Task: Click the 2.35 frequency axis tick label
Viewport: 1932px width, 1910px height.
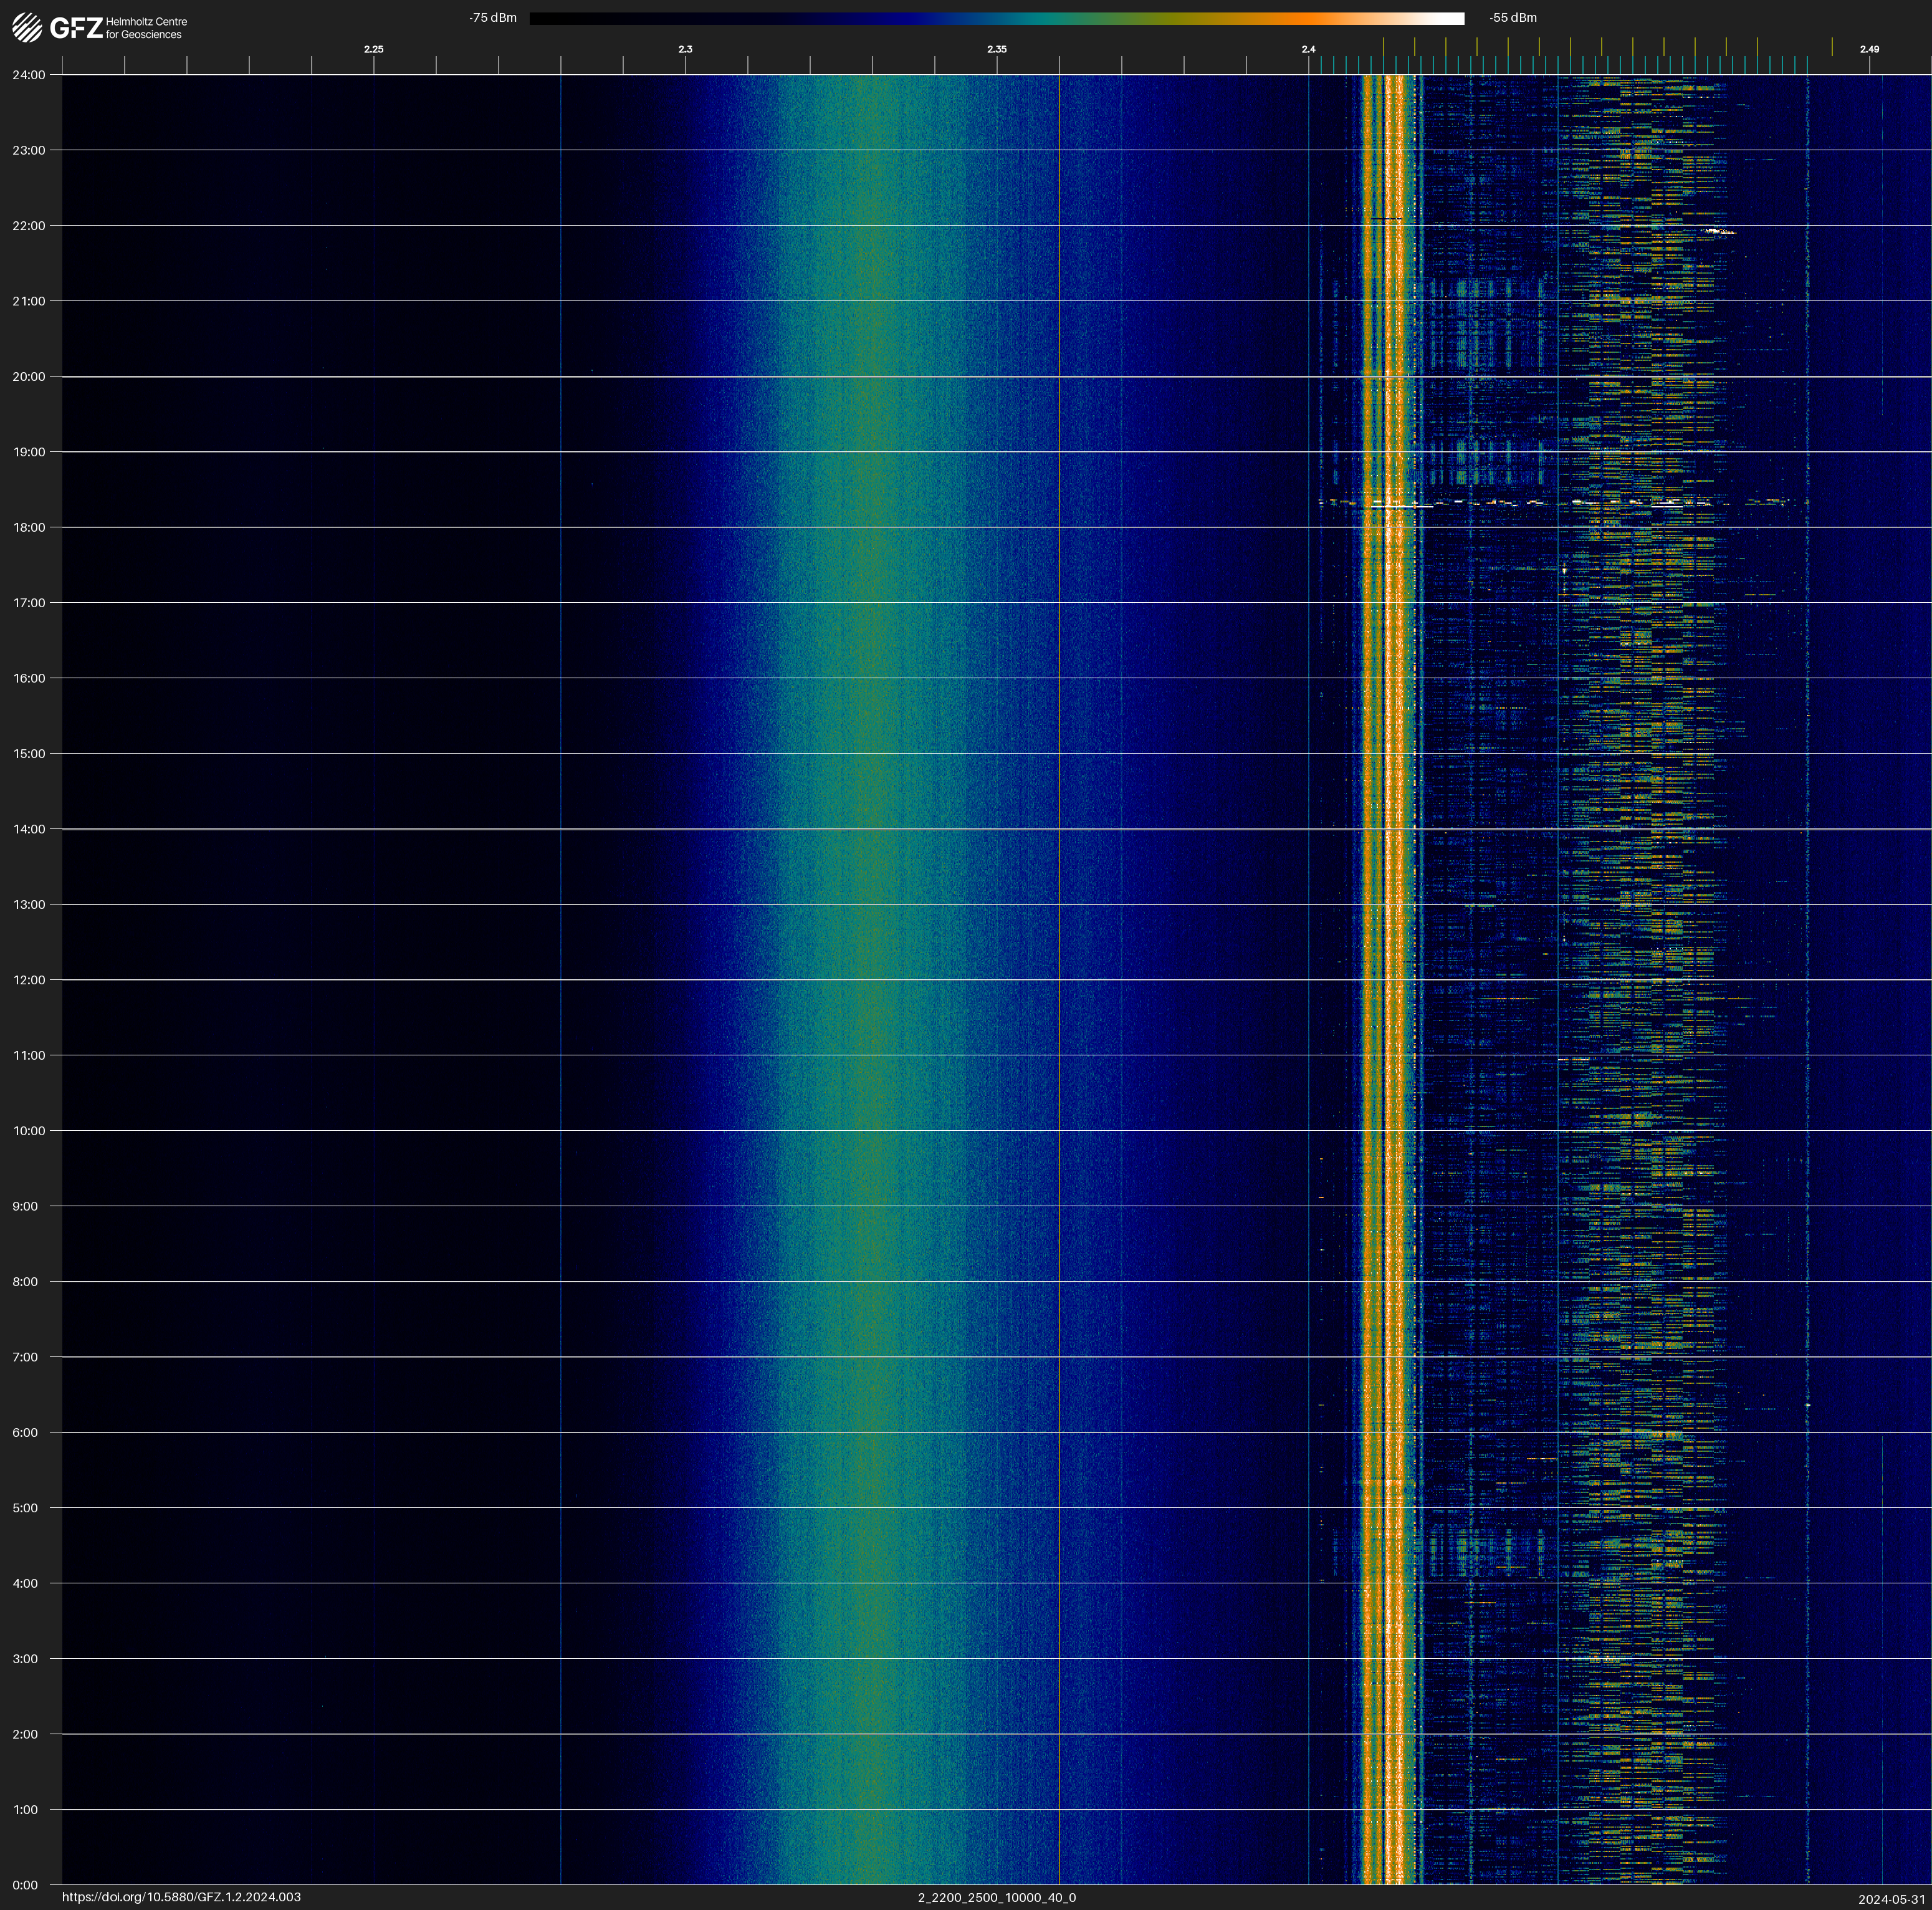Action: (997, 49)
